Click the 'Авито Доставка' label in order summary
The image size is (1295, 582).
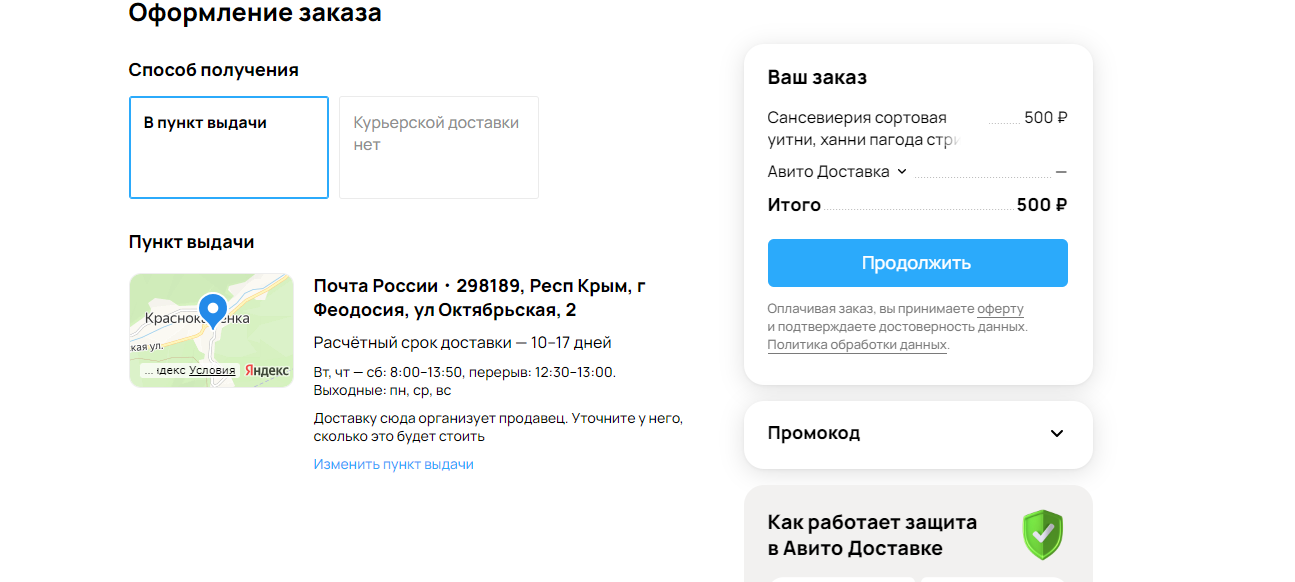coord(829,171)
